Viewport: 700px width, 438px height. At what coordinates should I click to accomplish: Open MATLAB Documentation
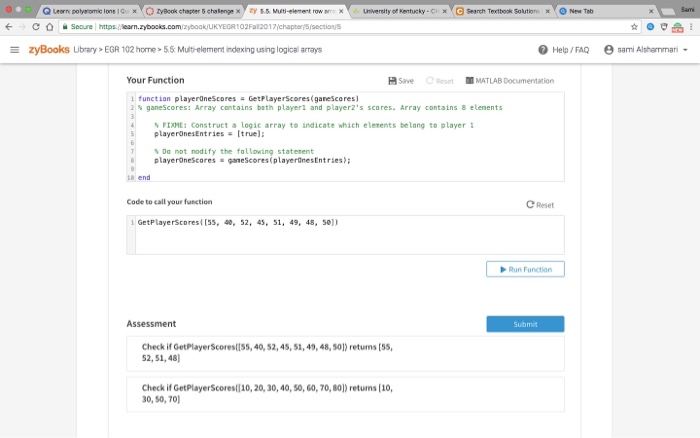[510, 81]
